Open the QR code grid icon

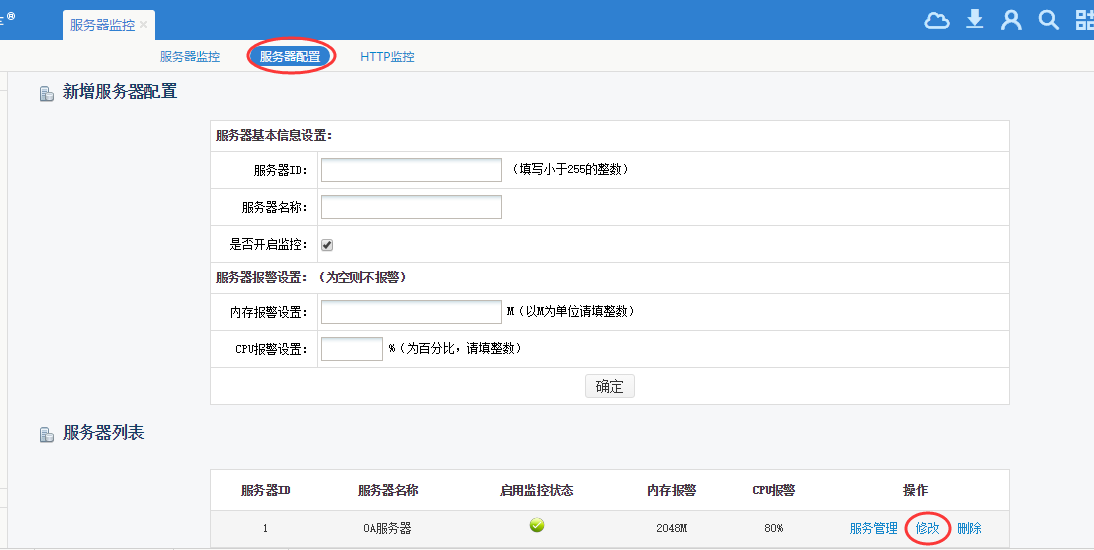tap(1084, 21)
